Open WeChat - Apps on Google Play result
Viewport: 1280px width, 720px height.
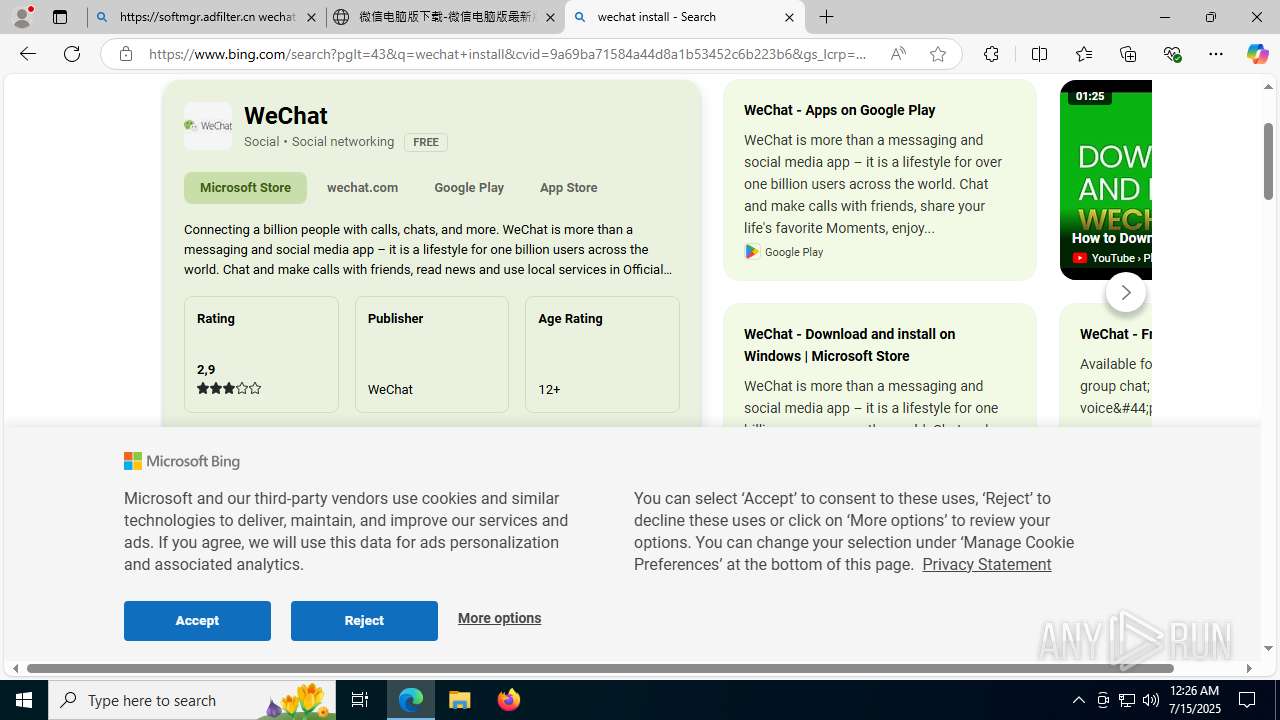(839, 110)
